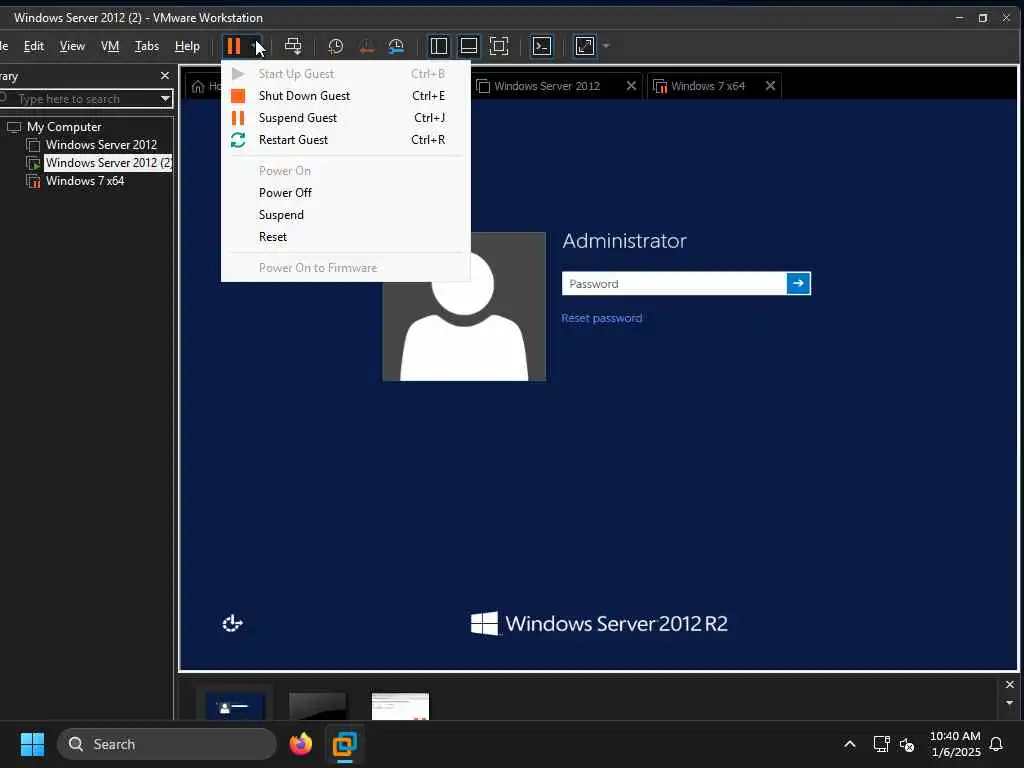Switch to the Windows Server 2012 tab
Screen dimensions: 1024x768
tap(547, 86)
